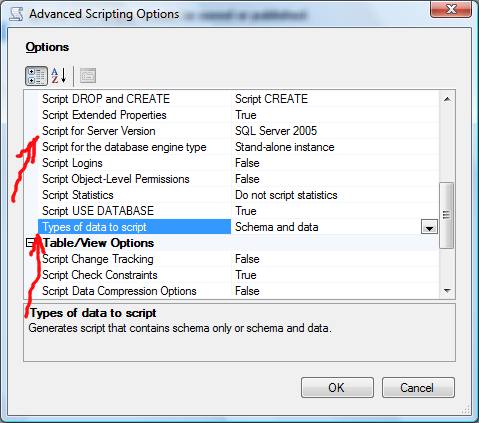Confirm settings with the OK button
The image size is (479, 423).
337,387
